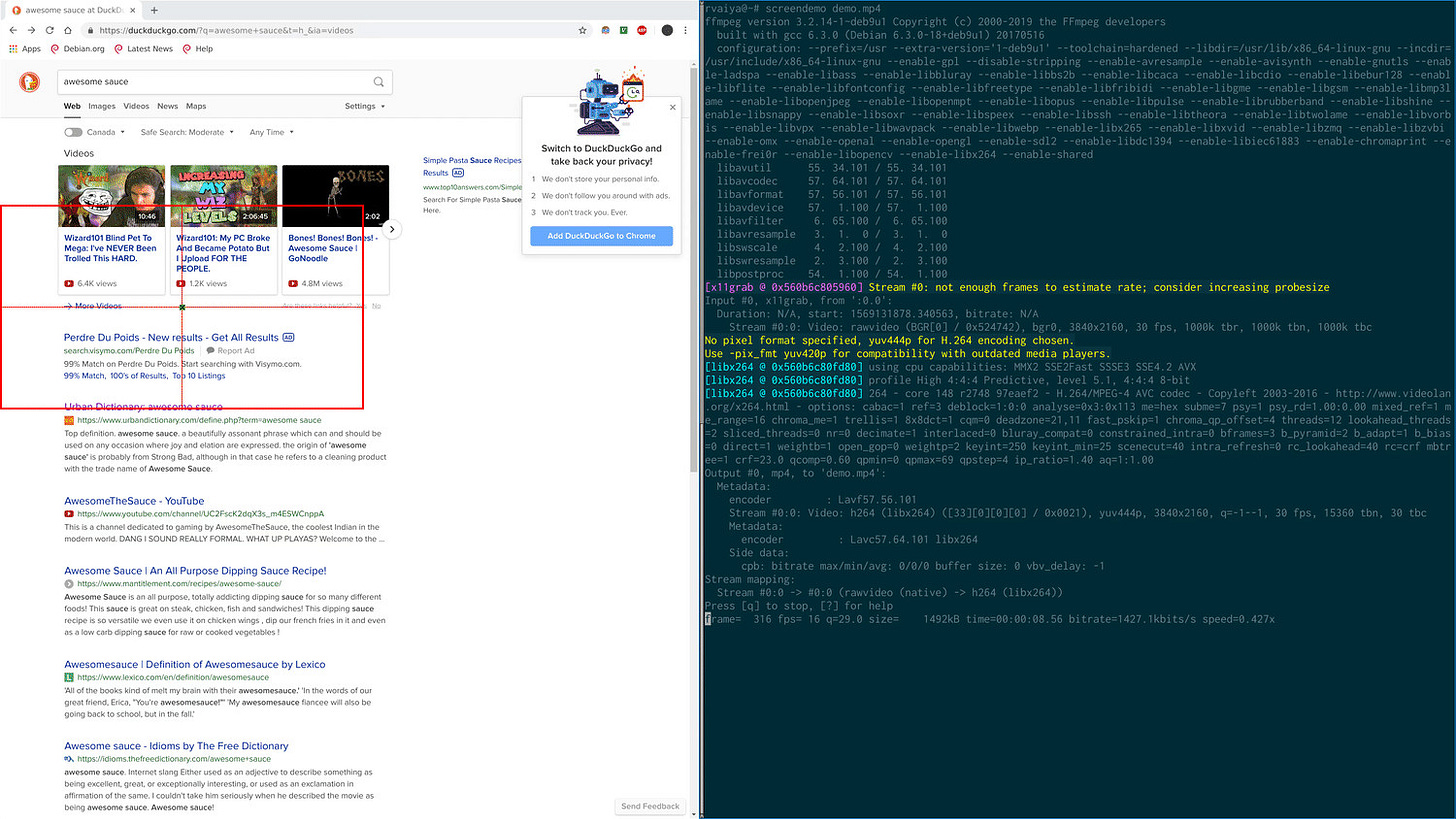This screenshot has width=1456, height=819.
Task: Click Add DuckDuckGo to Chrome button
Action: 601,236
